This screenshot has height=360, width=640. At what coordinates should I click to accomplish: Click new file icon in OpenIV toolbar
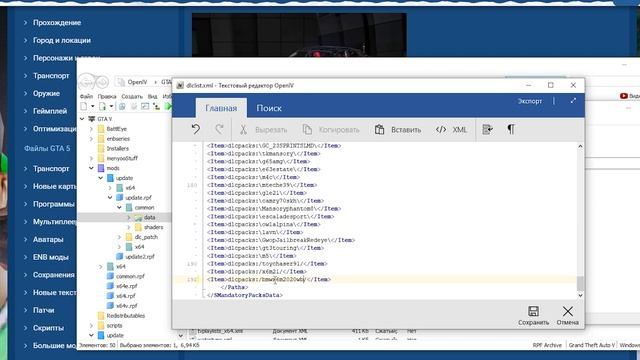coord(84,107)
